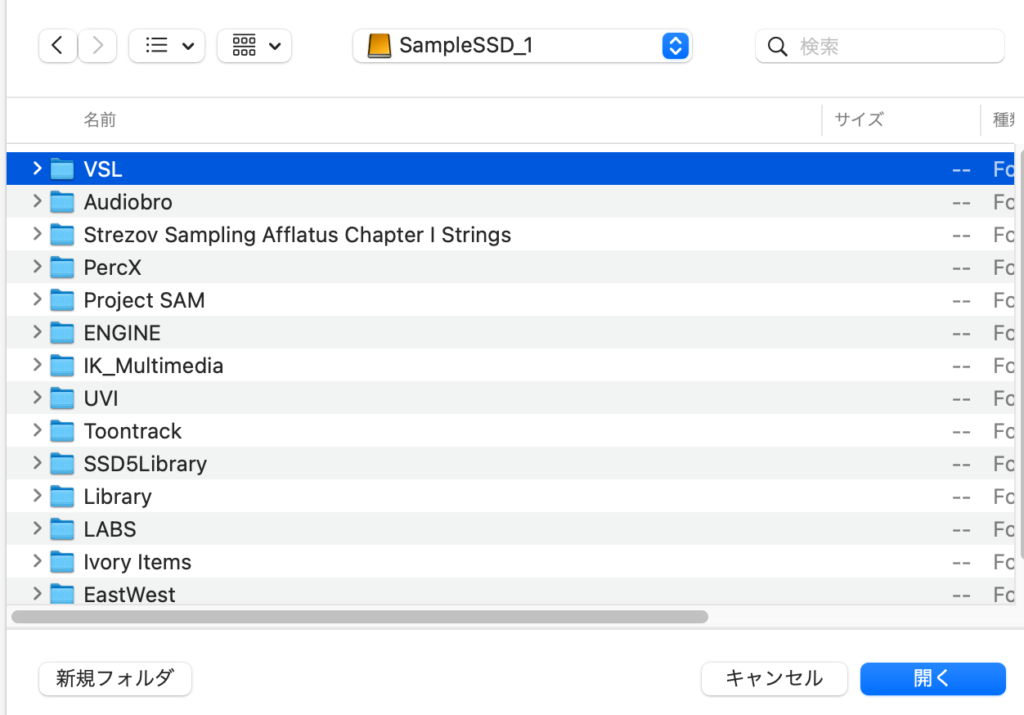Viewport: 1024px width, 715px height.
Task: Confirm selection with the 開く button
Action: (x=933, y=678)
